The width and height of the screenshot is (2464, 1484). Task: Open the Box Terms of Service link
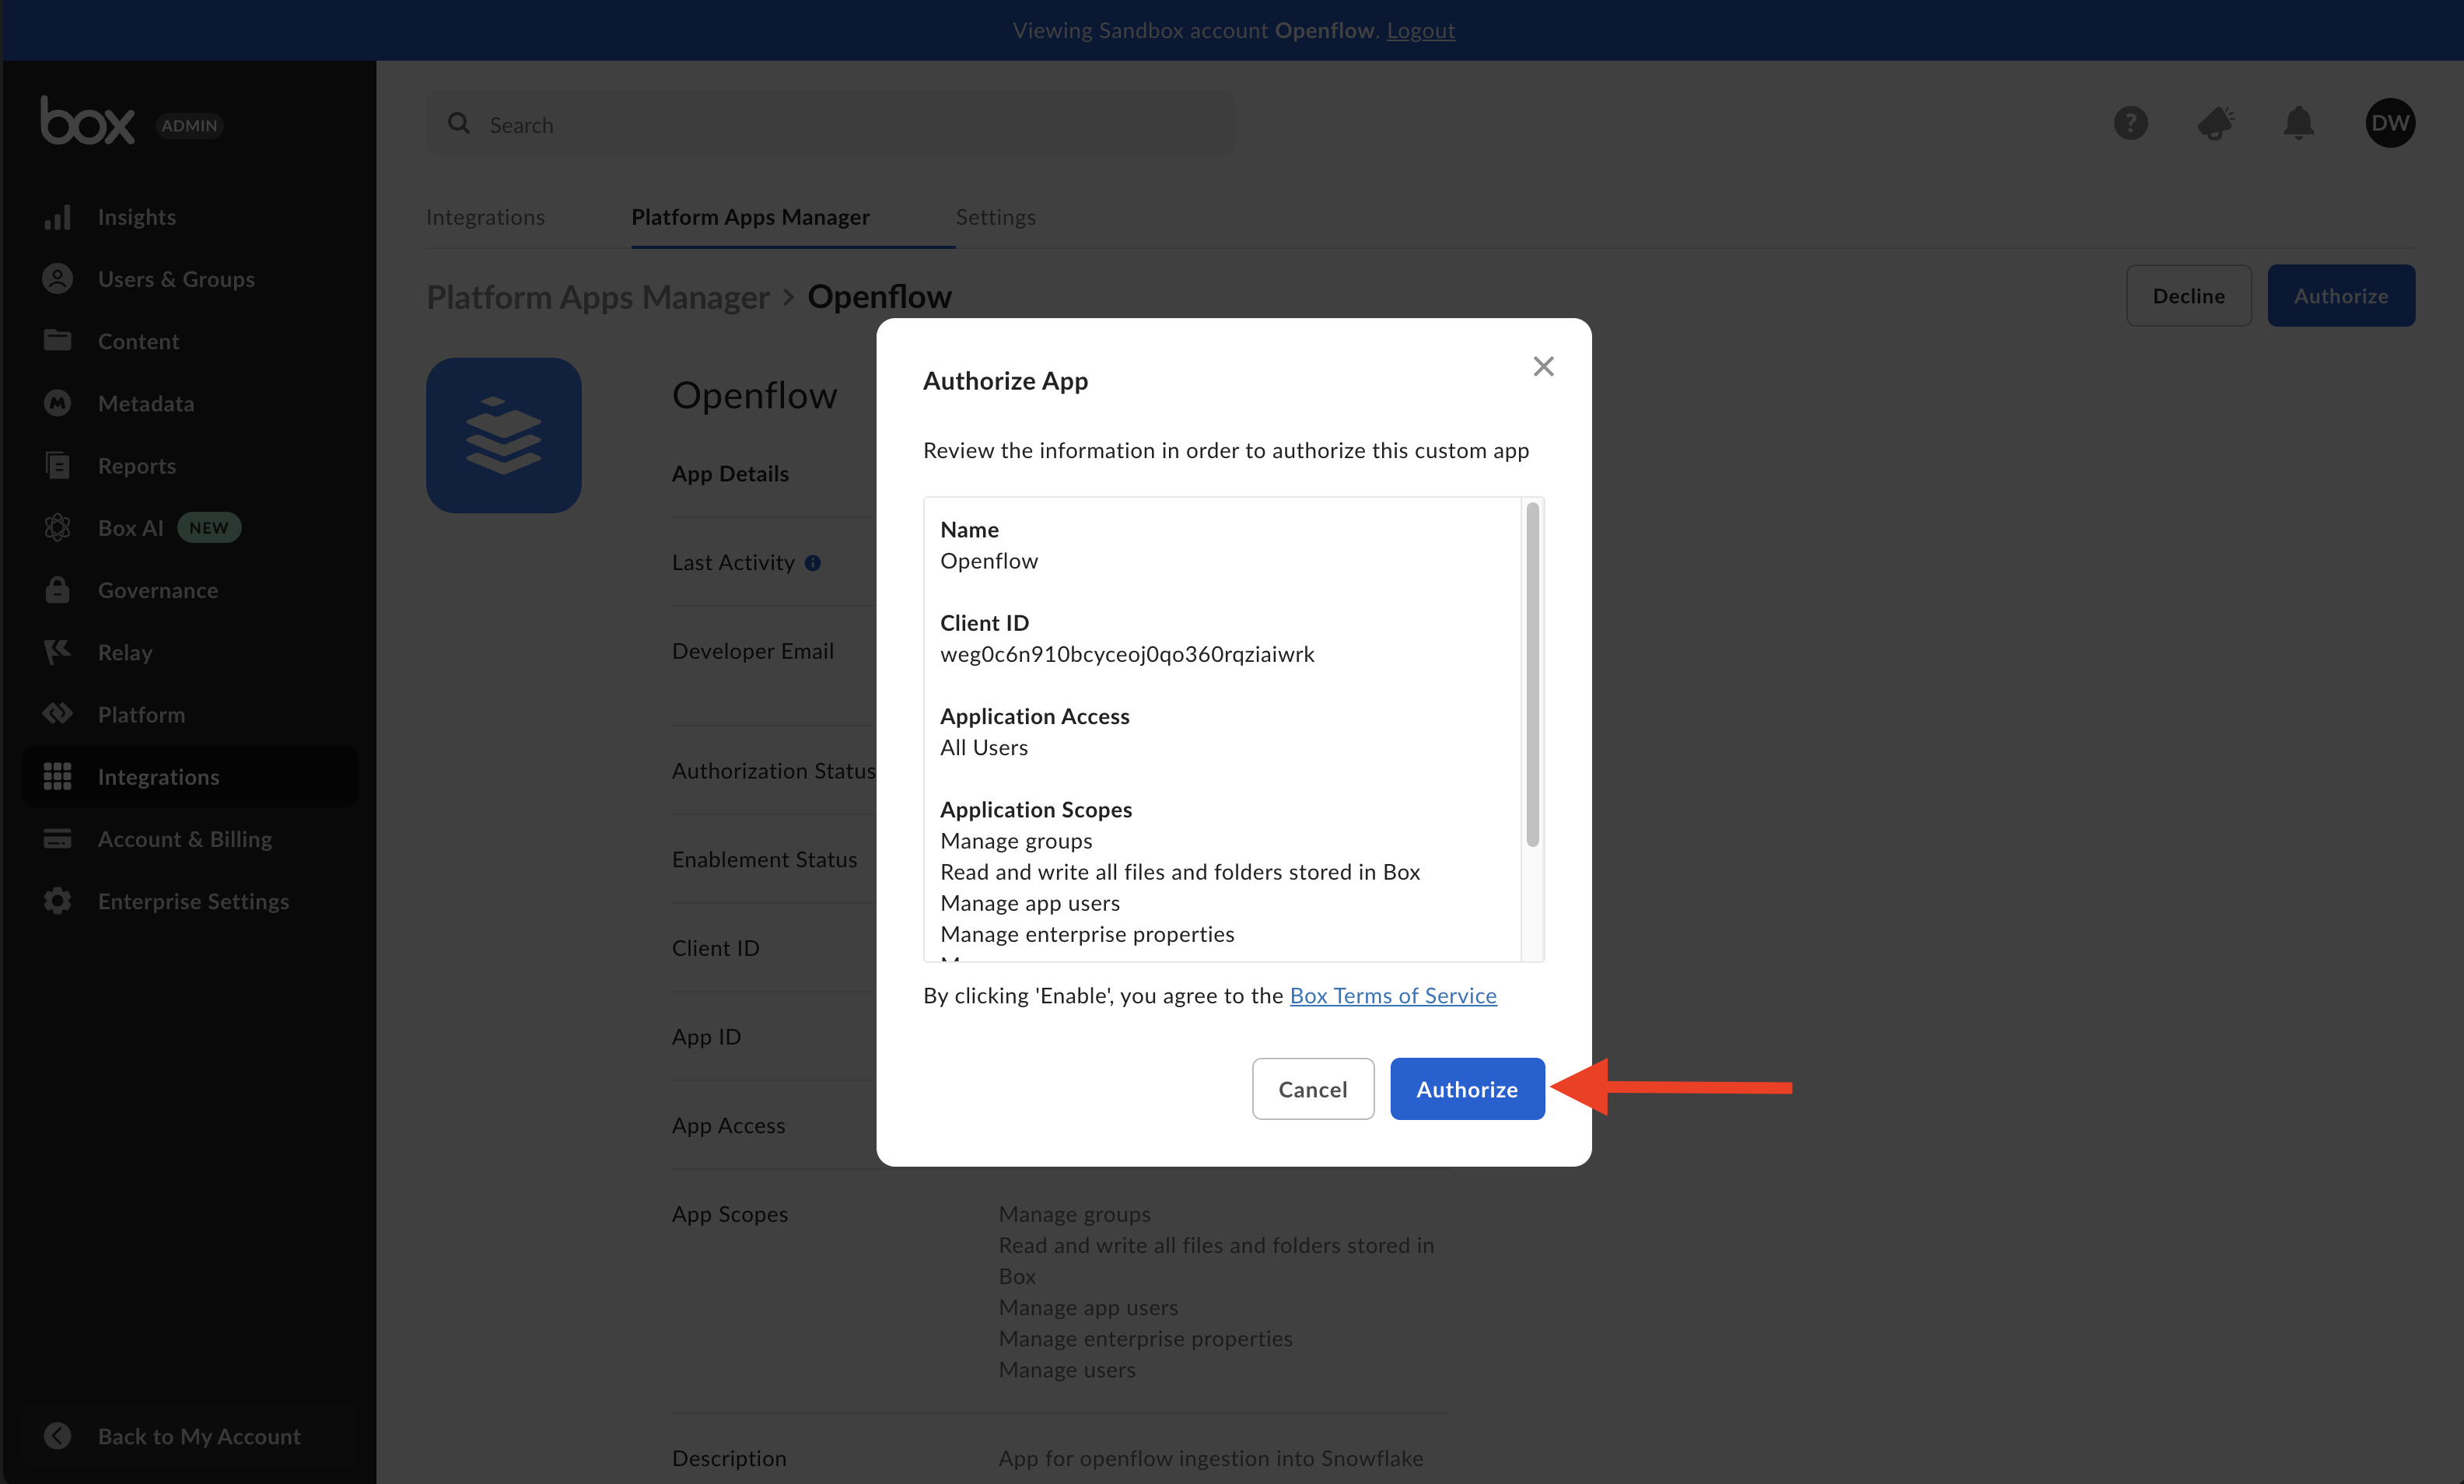1392,995
